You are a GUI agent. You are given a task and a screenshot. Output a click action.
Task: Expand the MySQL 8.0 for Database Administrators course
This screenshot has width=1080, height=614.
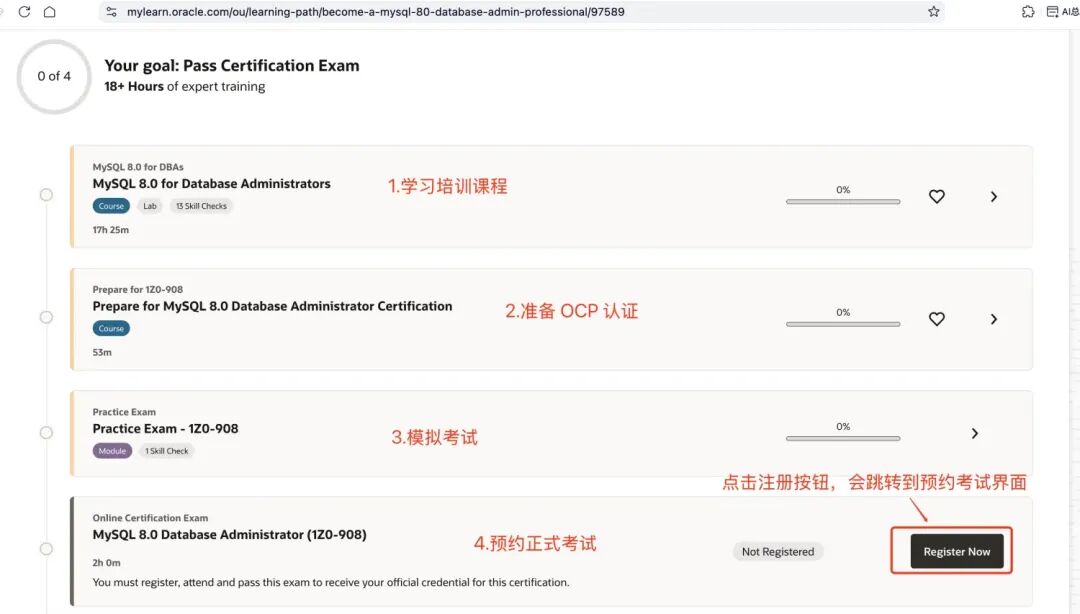coord(993,197)
